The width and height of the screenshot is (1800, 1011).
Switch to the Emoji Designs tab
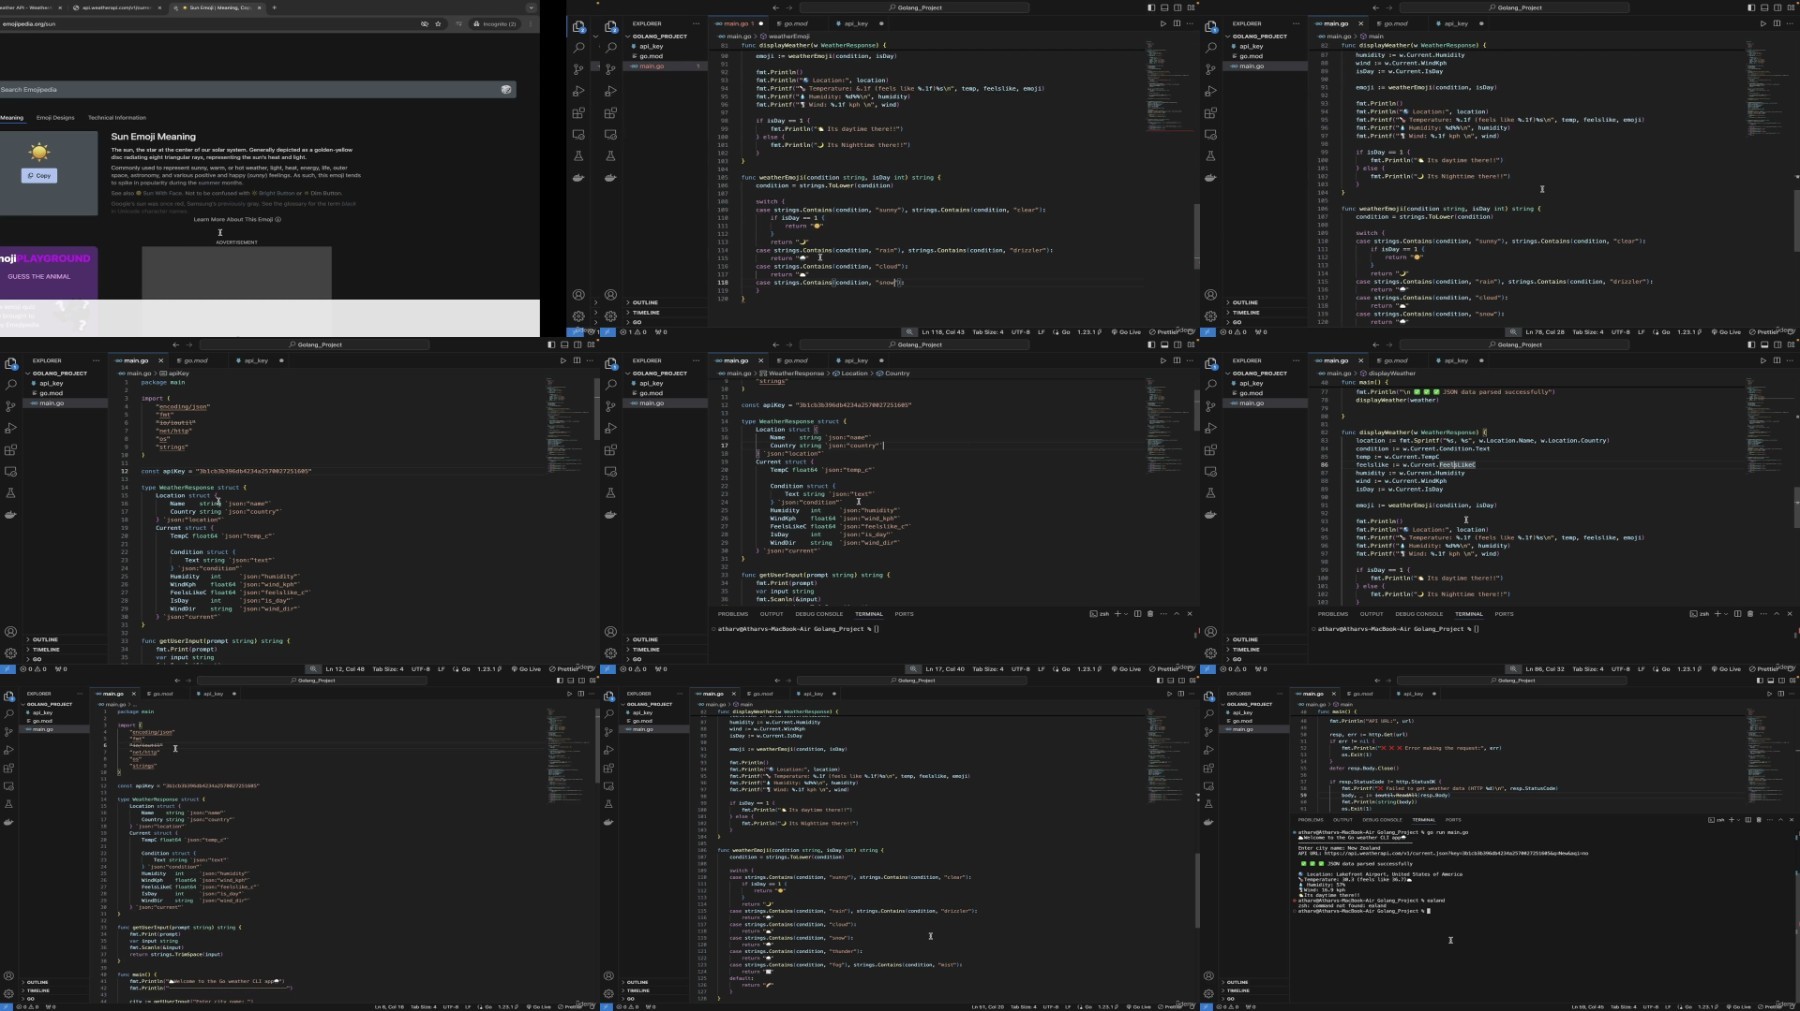point(55,118)
